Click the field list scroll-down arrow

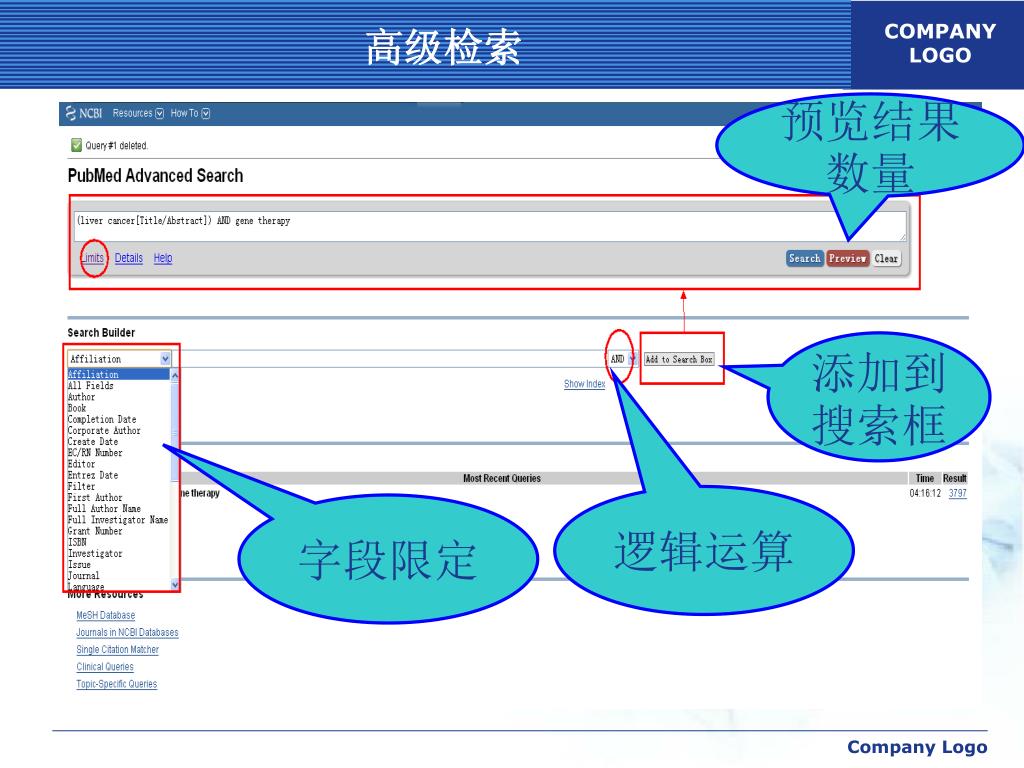[174, 584]
